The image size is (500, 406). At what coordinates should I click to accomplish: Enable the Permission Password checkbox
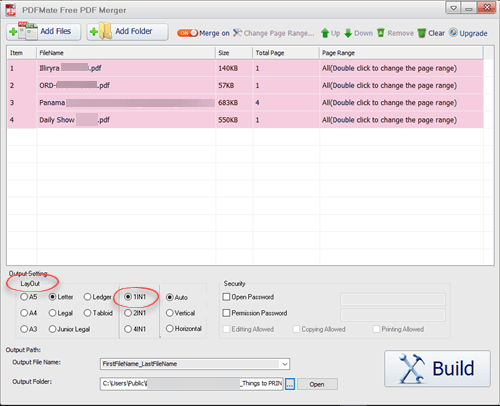(x=226, y=313)
